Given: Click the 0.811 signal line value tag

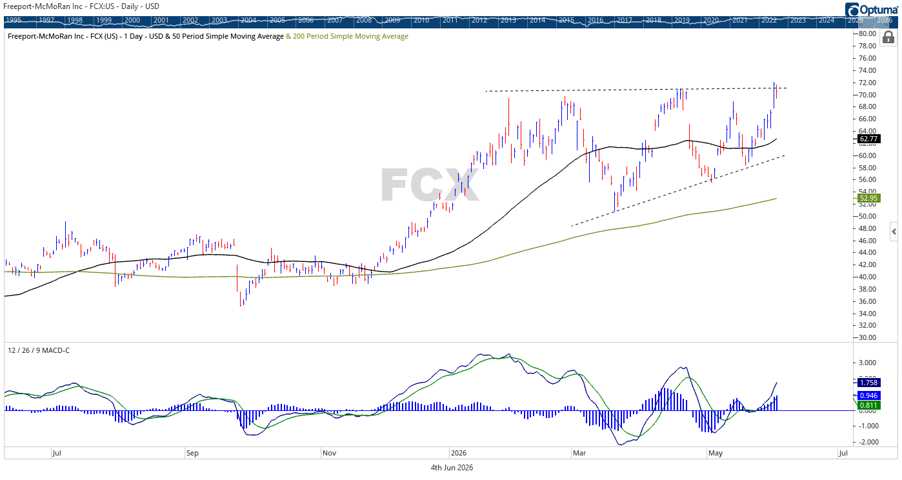Looking at the screenshot, I should 869,406.
